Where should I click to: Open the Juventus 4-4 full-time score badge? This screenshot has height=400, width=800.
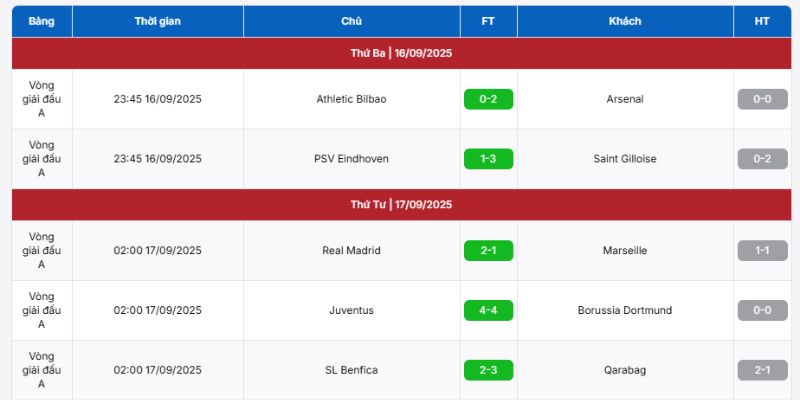click(488, 310)
